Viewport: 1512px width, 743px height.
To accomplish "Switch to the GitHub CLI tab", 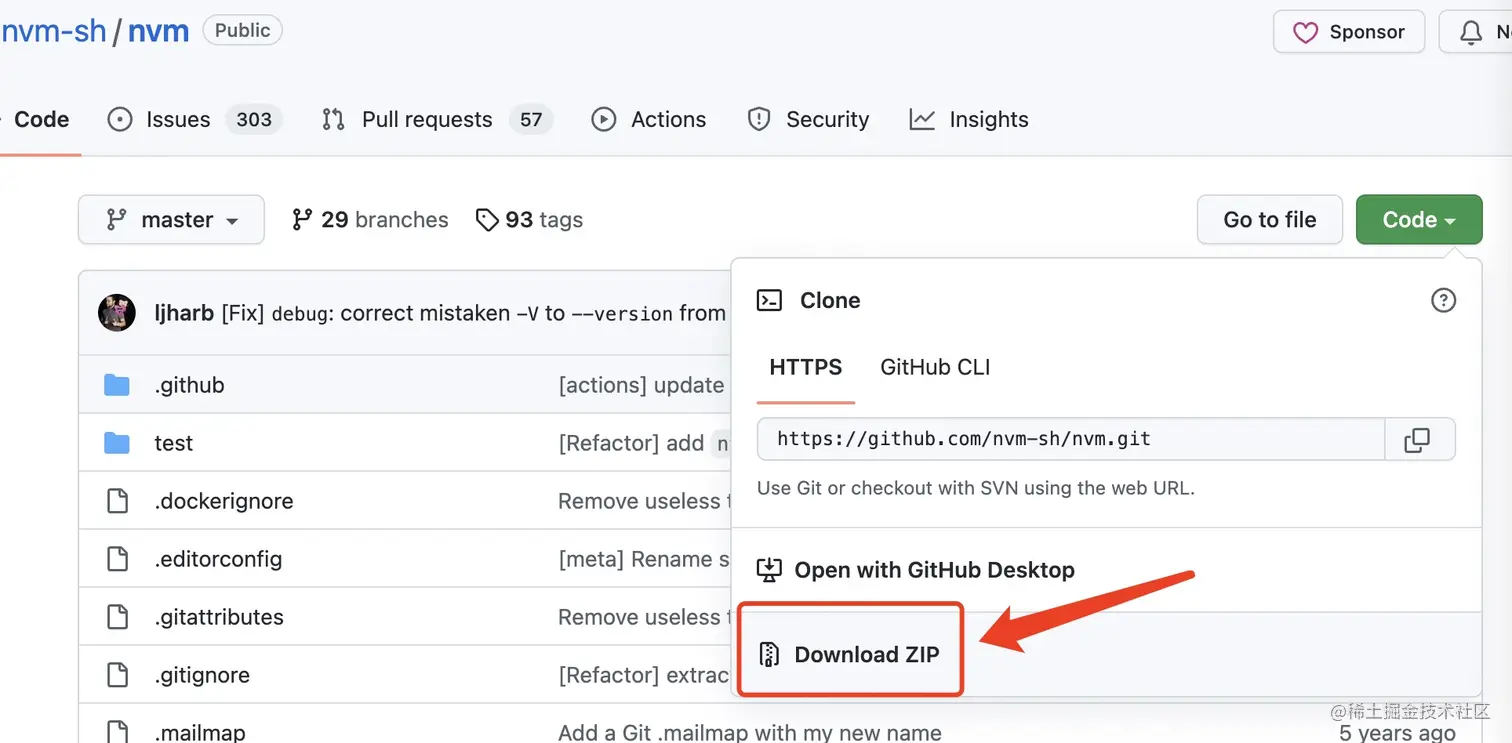I will pyautogui.click(x=935, y=367).
